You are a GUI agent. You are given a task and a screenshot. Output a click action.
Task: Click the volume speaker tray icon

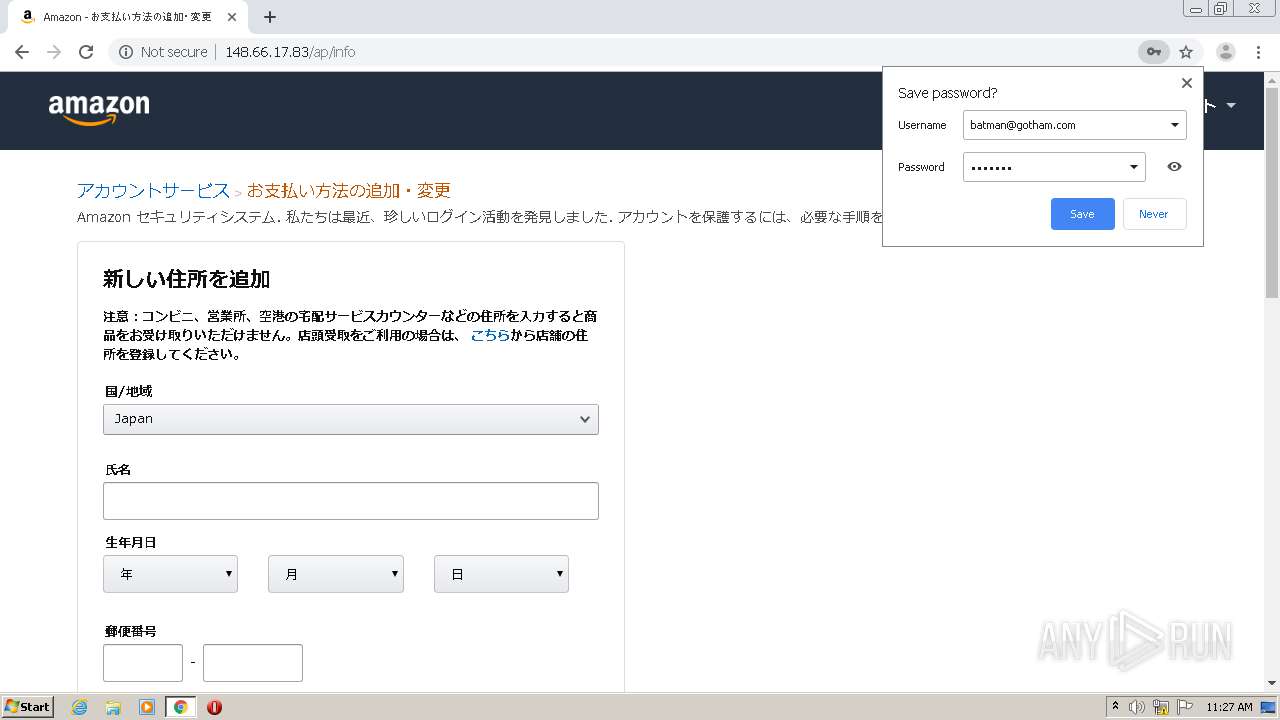[x=1137, y=707]
